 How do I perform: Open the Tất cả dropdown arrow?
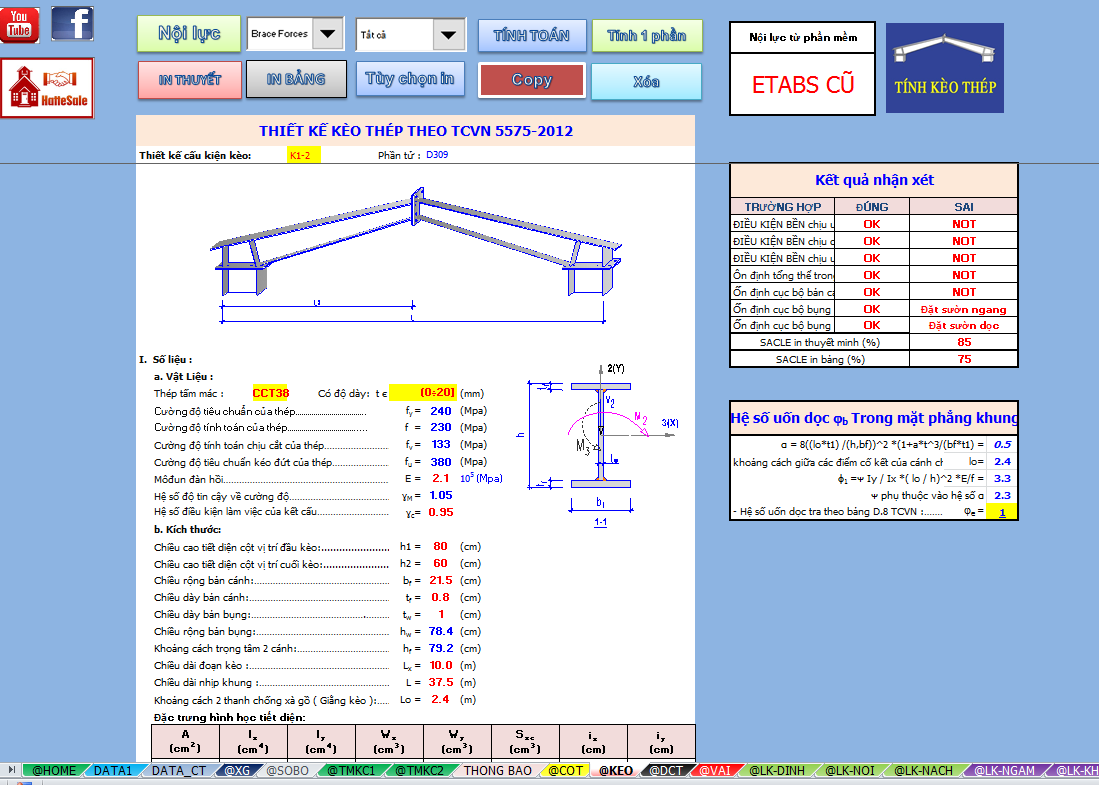click(449, 34)
